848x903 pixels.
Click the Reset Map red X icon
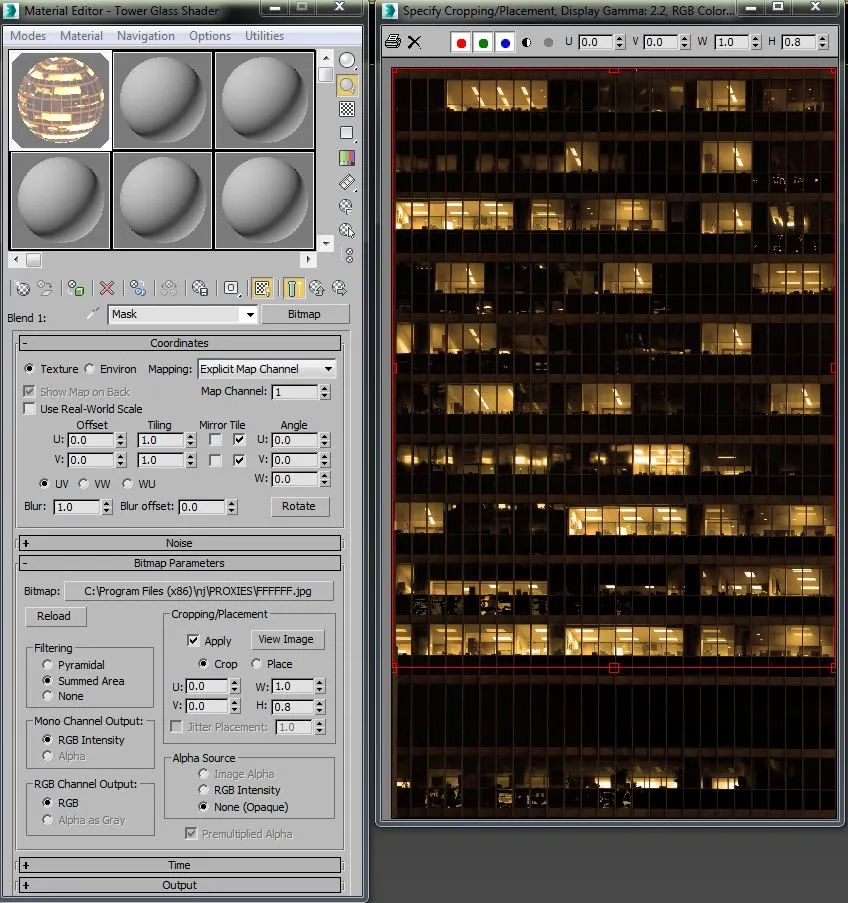107,288
